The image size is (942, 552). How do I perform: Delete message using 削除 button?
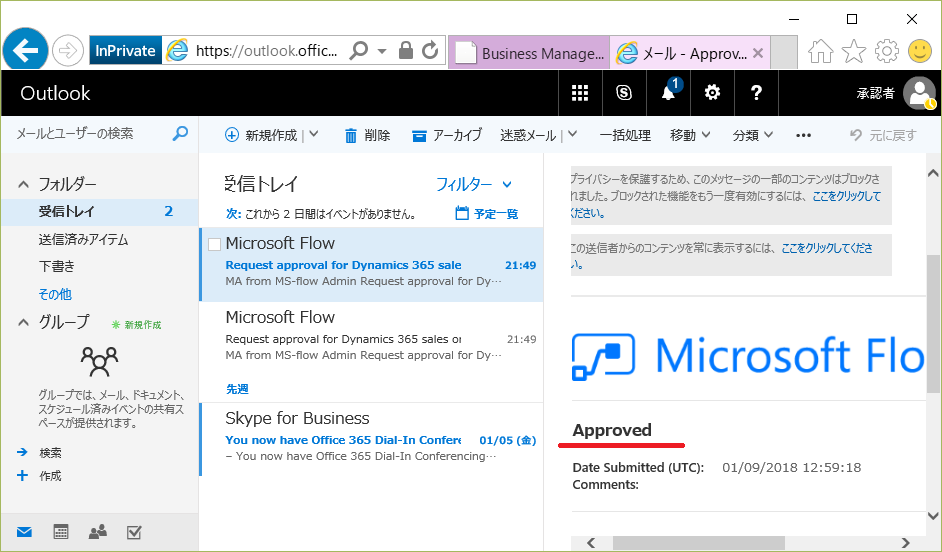[x=367, y=135]
